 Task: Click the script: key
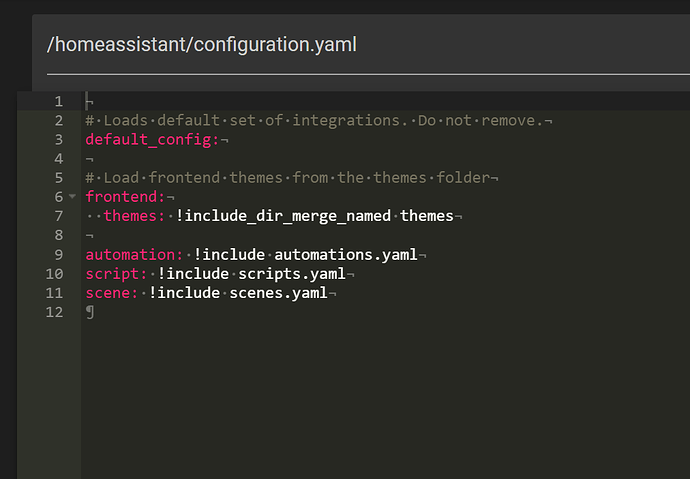[x=116, y=274]
